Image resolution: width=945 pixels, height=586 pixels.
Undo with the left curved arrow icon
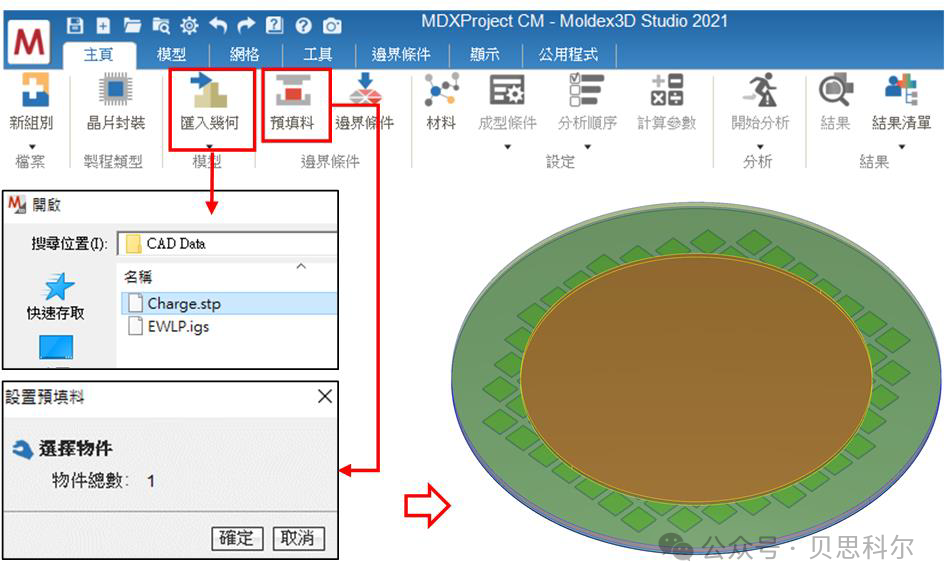point(218,25)
